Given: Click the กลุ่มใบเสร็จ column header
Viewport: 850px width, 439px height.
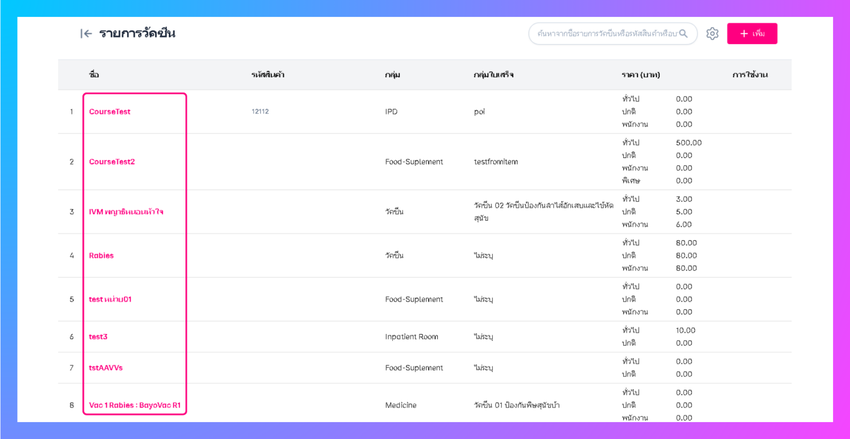Looking at the screenshot, I should (x=494, y=75).
